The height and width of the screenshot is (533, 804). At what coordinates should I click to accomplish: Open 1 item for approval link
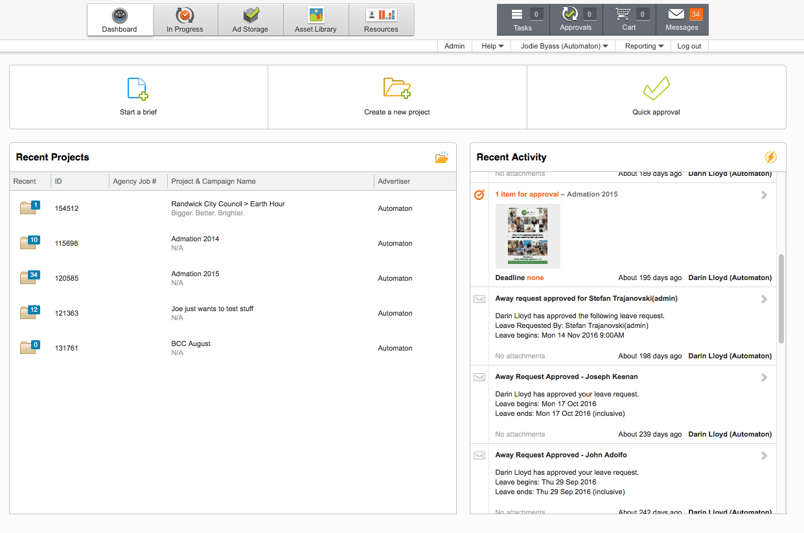click(x=527, y=194)
